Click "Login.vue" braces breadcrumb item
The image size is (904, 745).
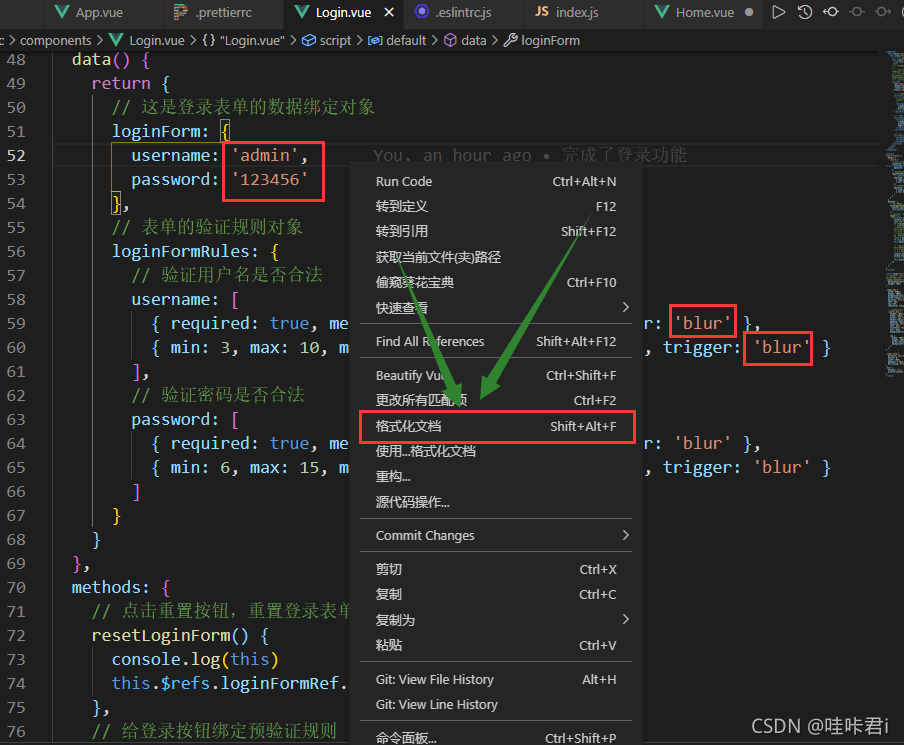243,40
